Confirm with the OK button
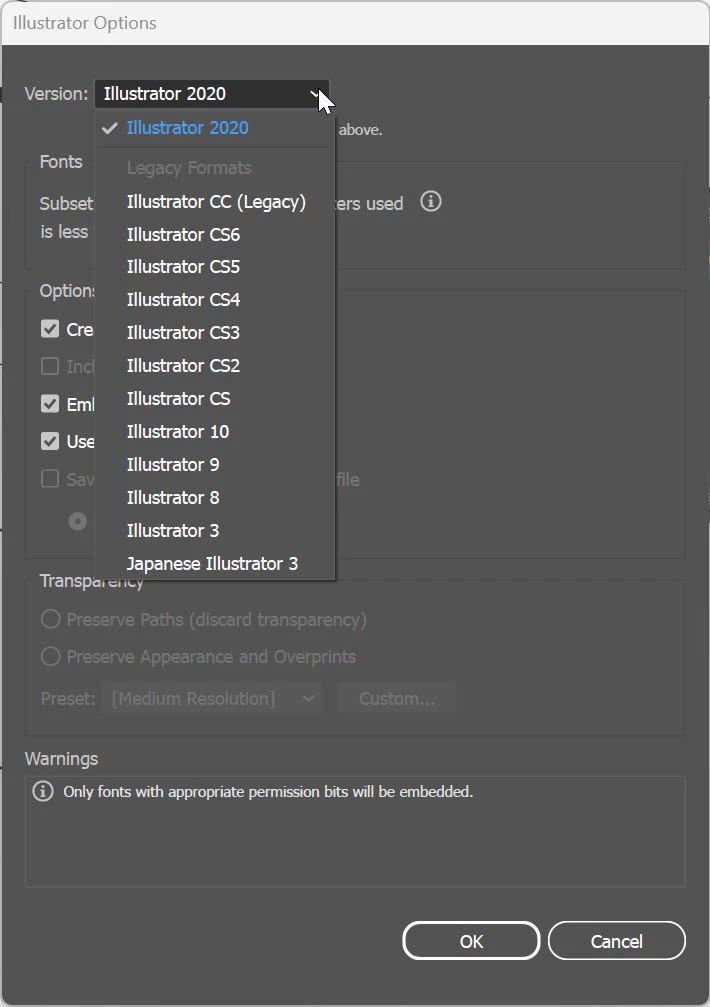Image resolution: width=710 pixels, height=1007 pixels. [471, 941]
